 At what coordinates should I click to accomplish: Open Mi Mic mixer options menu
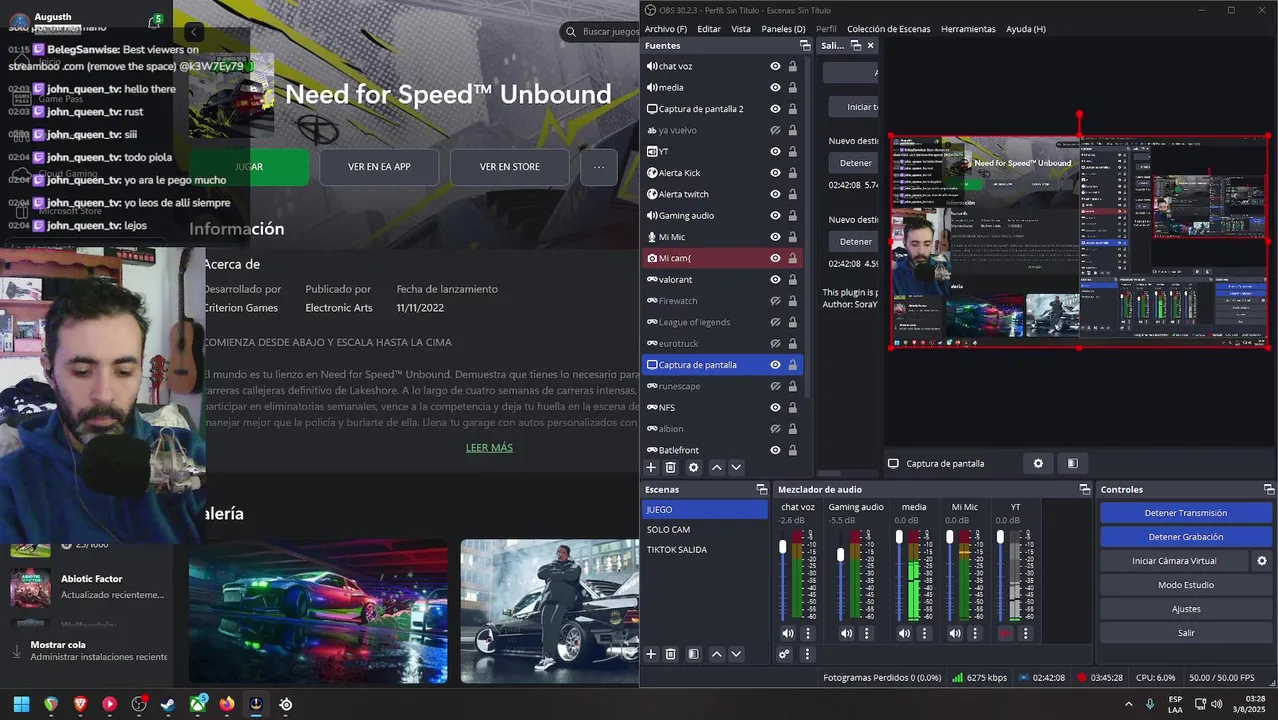(x=975, y=633)
